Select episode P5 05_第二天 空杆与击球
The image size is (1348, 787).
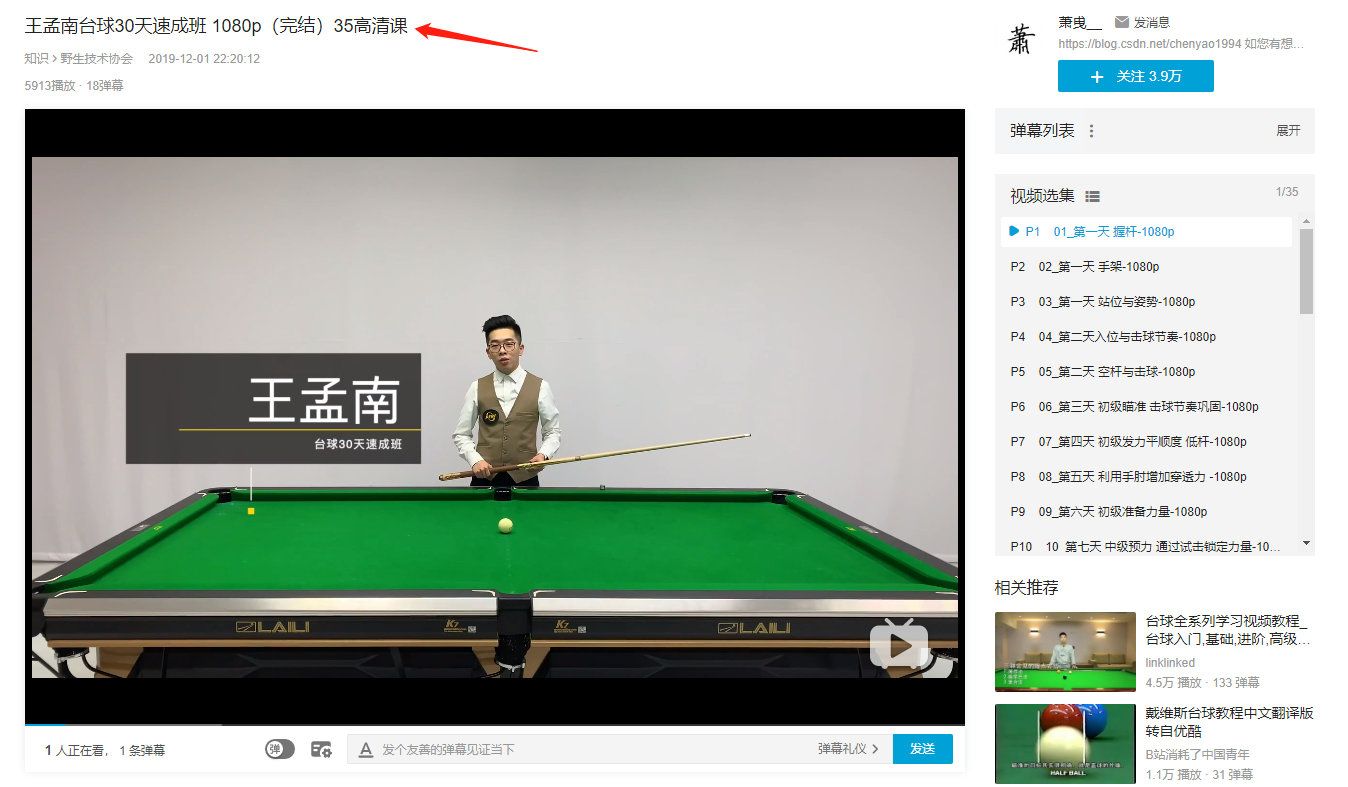(x=1147, y=371)
